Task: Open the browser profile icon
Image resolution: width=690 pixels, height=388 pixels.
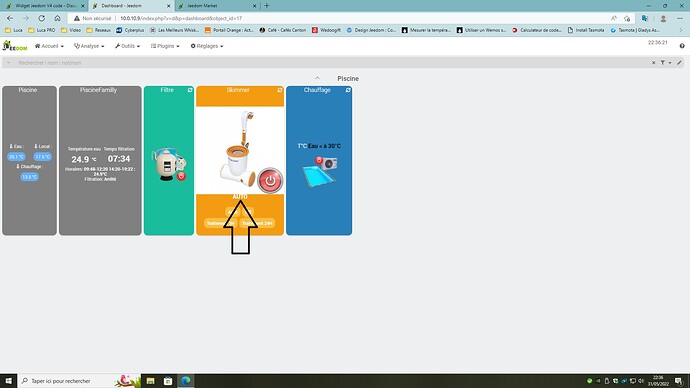Action: pyautogui.click(x=663, y=18)
